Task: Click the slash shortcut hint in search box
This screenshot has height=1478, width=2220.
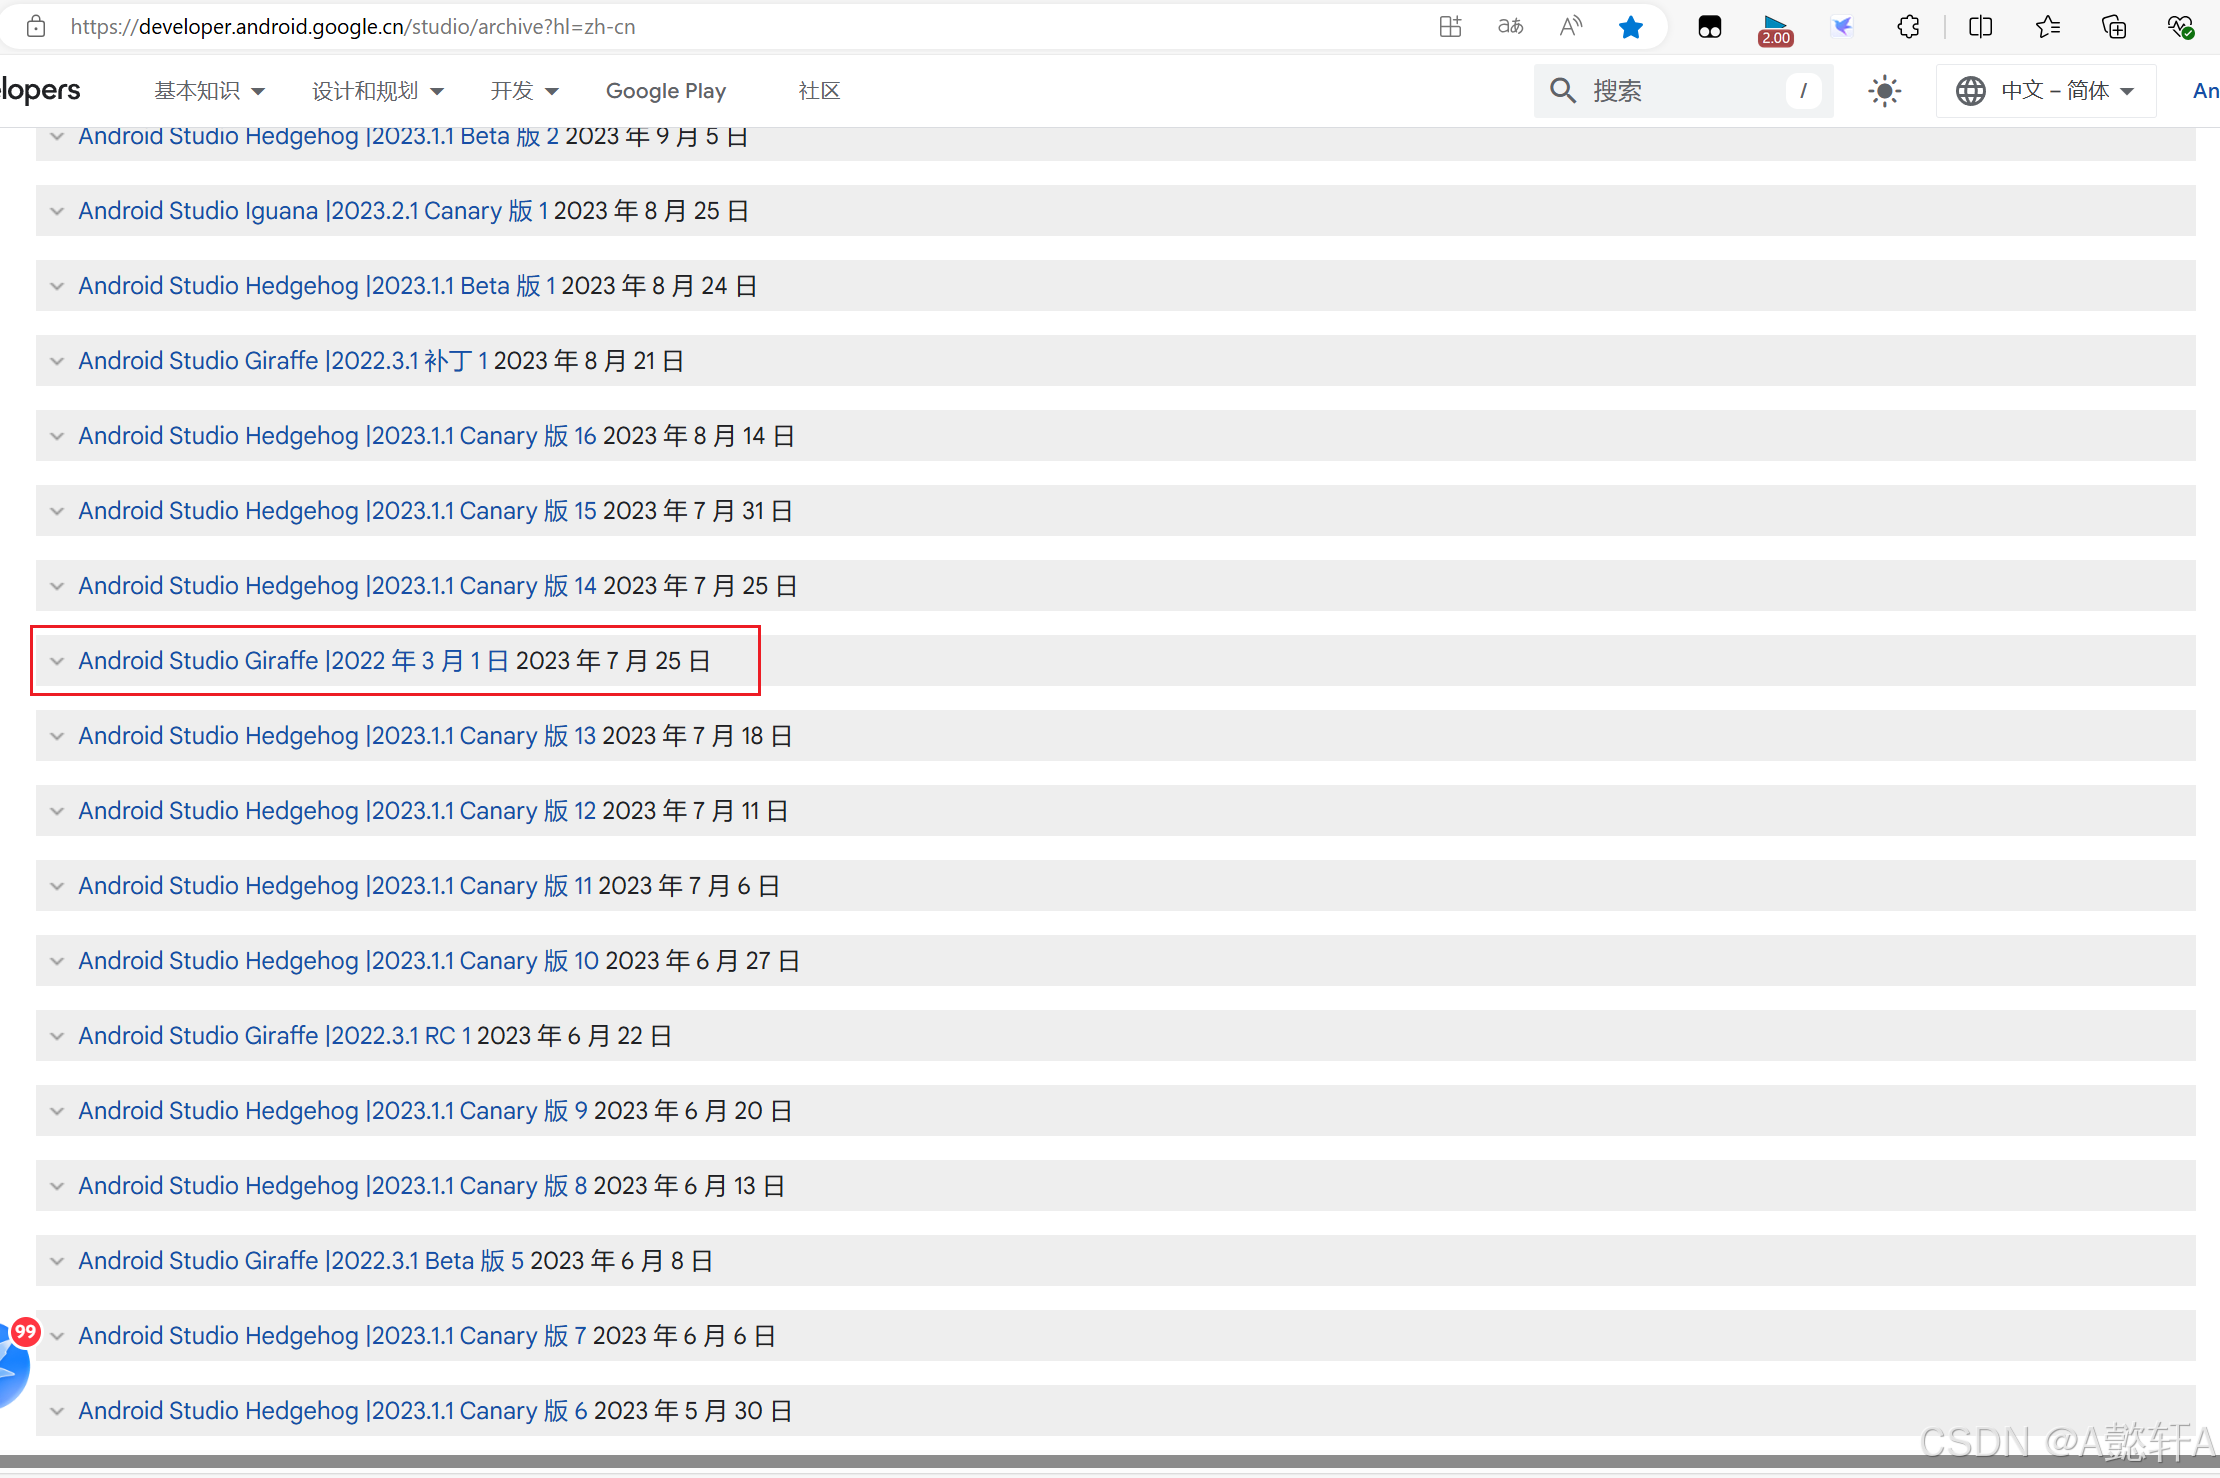Action: 1803,91
